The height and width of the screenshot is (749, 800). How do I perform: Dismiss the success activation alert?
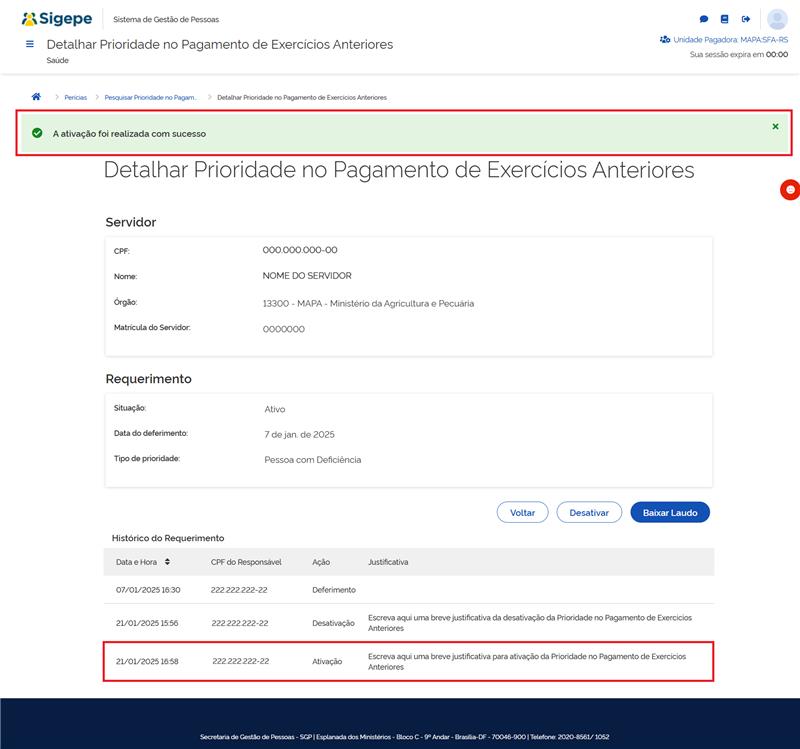point(775,127)
